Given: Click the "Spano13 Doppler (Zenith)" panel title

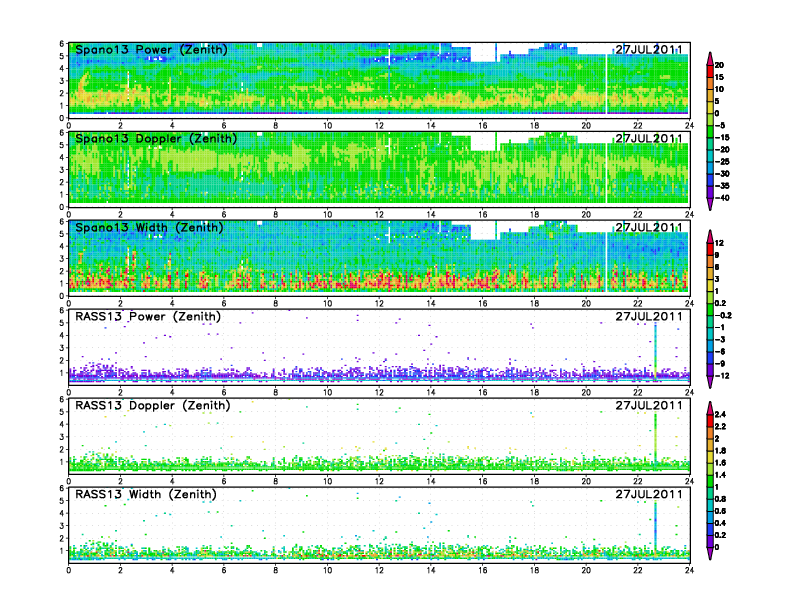Looking at the screenshot, I should [156, 139].
